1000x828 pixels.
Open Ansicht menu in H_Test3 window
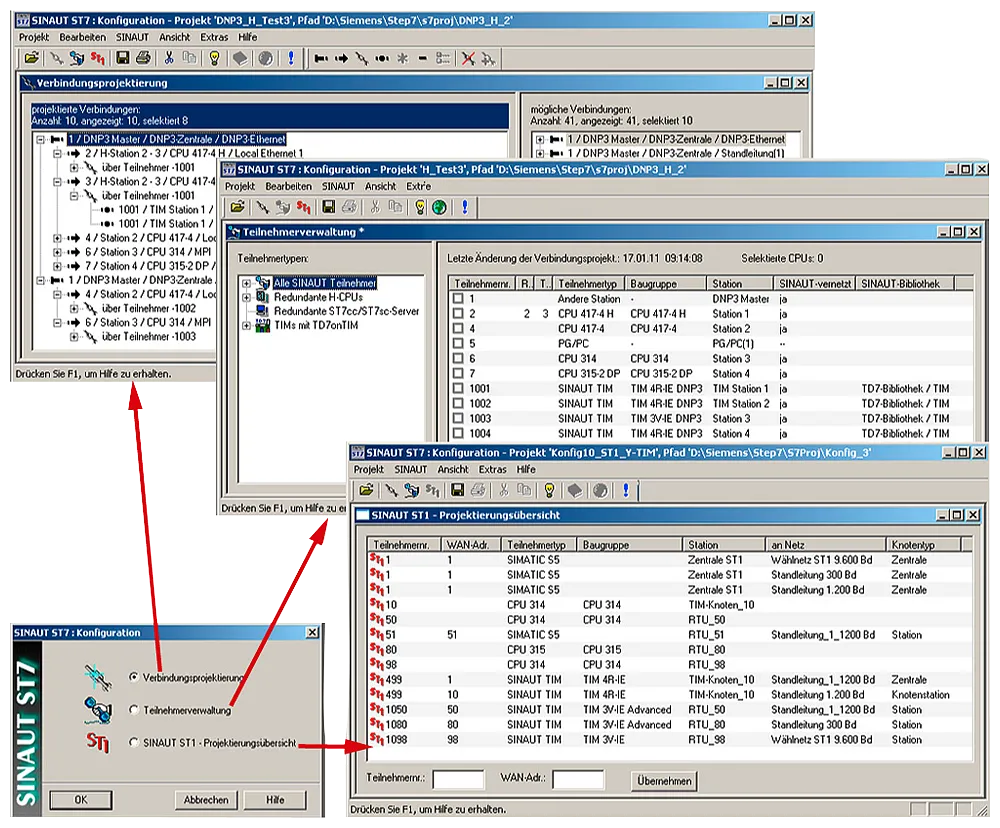pos(381,186)
